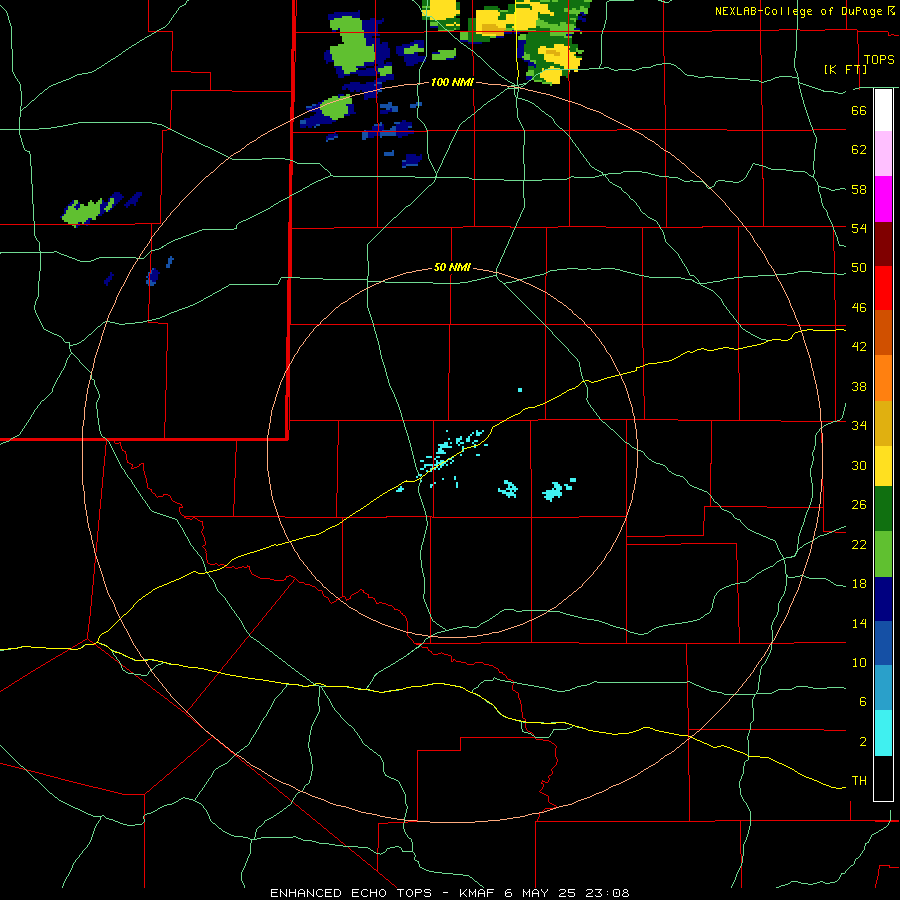Click the bright red legend swatch

883,288
